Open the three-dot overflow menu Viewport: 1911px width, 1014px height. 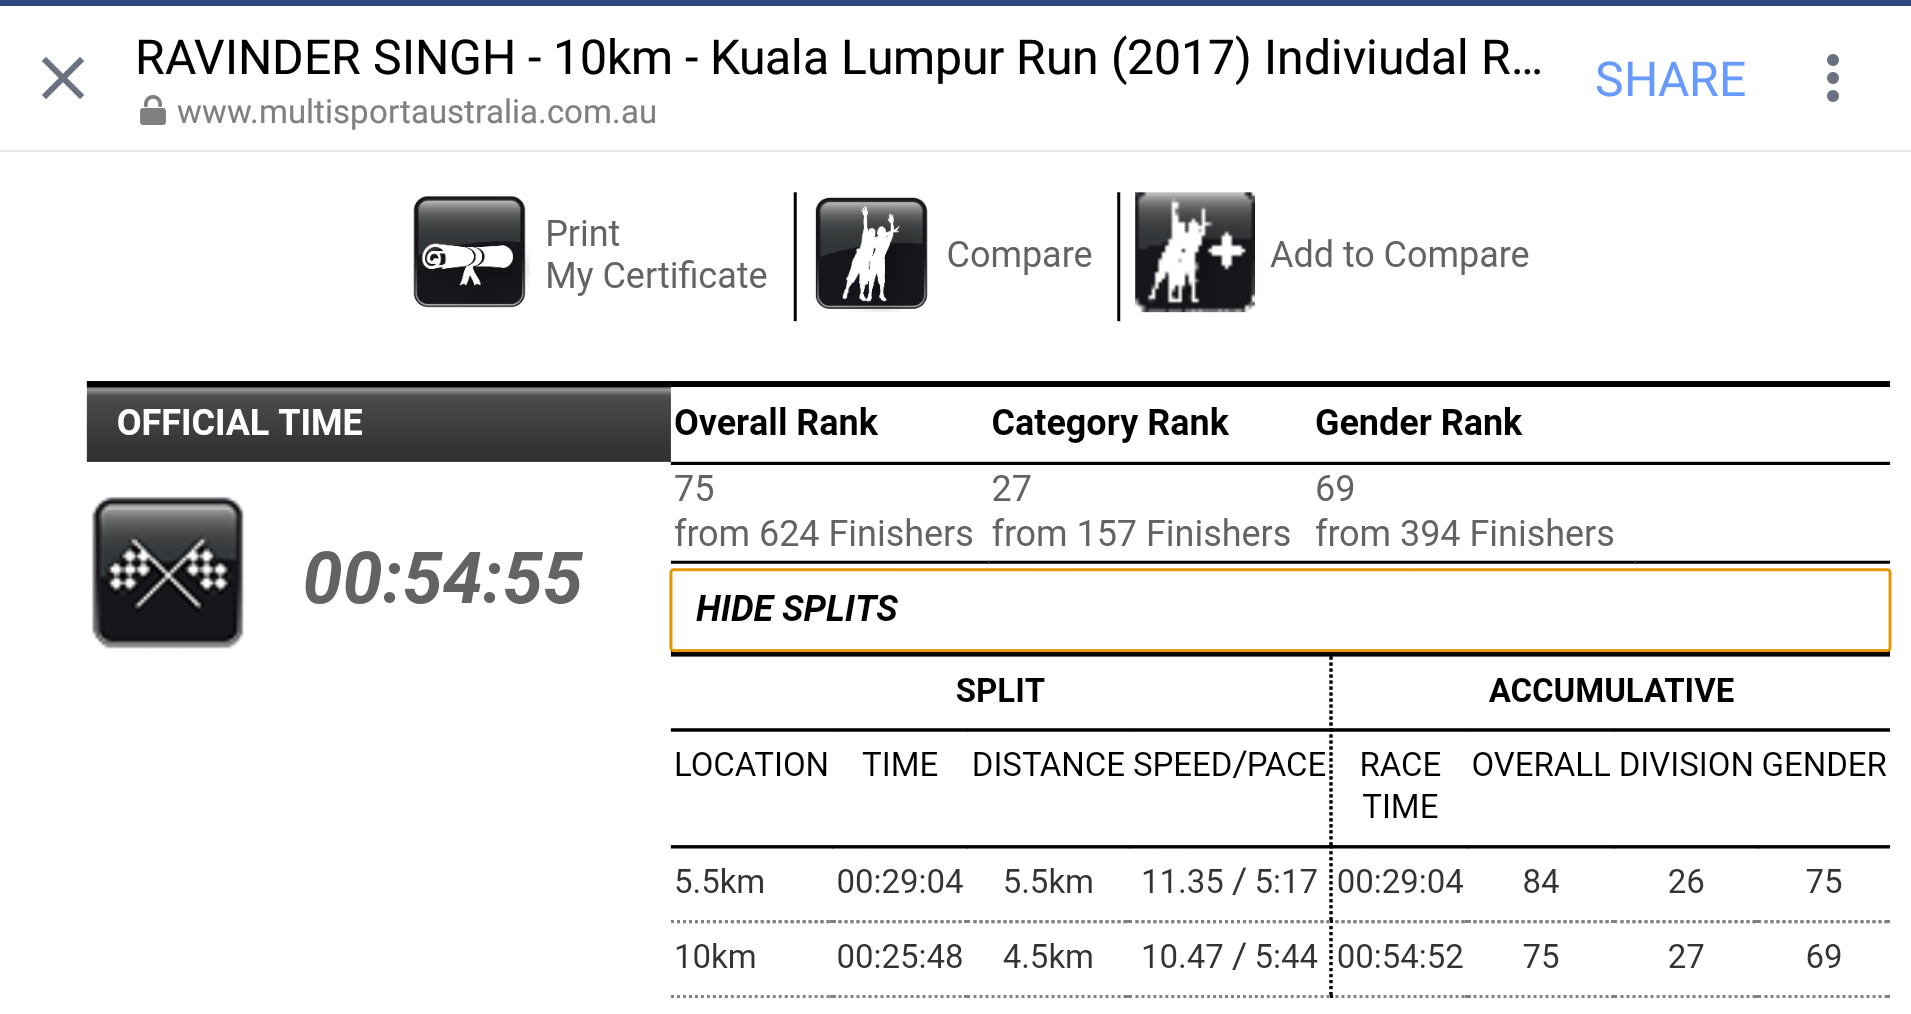(x=1832, y=78)
